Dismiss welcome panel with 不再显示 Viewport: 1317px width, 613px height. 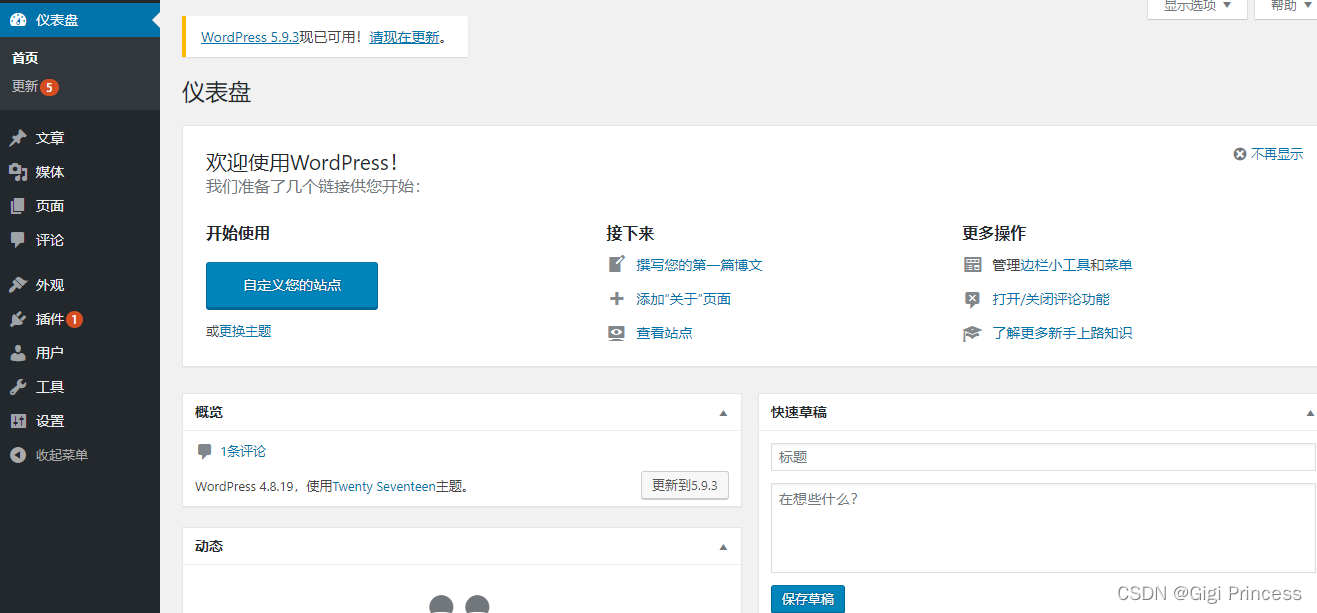1269,154
